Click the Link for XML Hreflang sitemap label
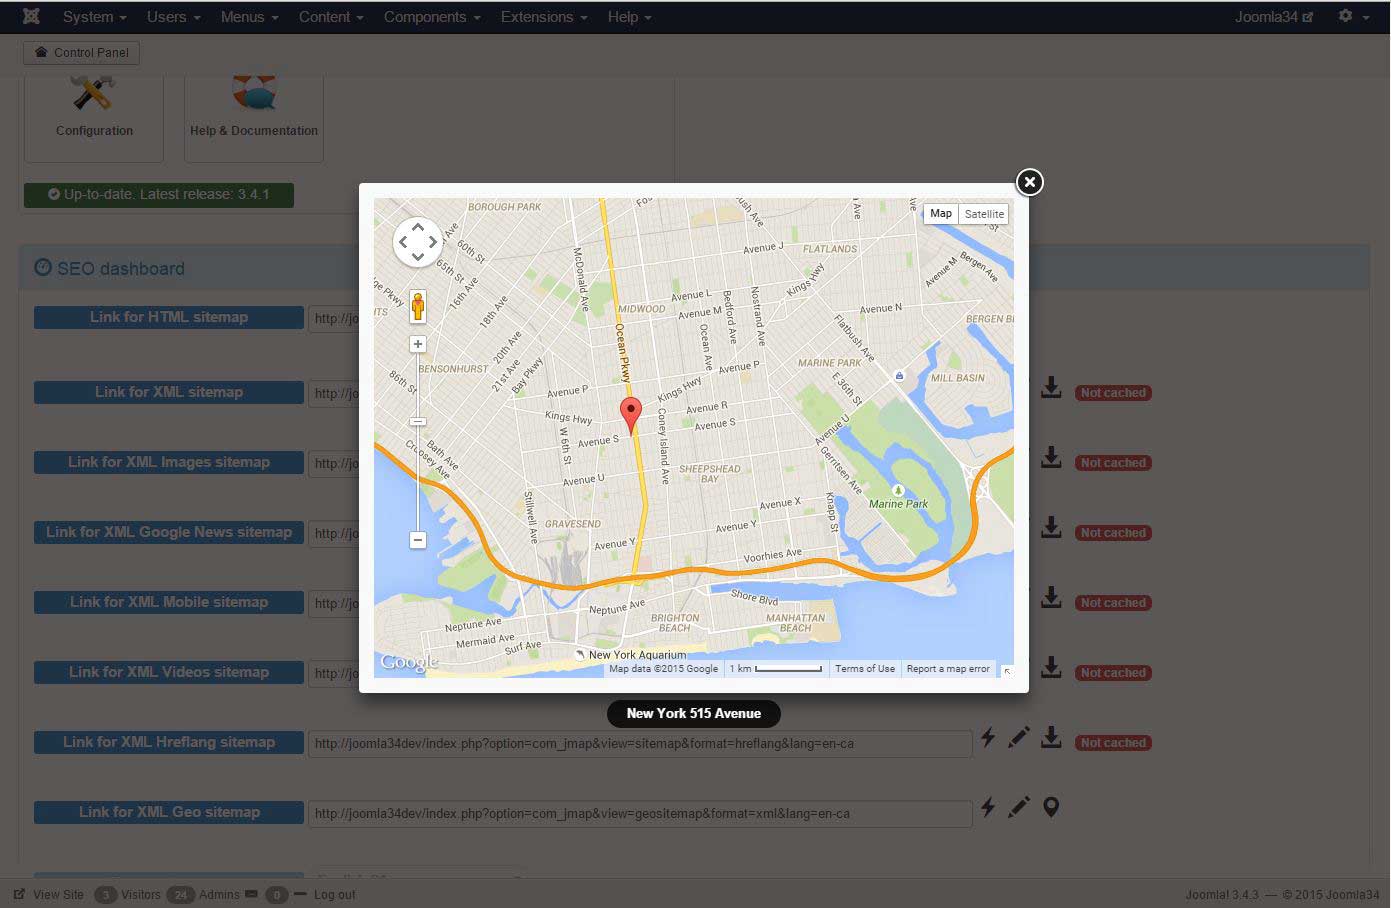Screen dimensions: 1391x908 click(169, 742)
